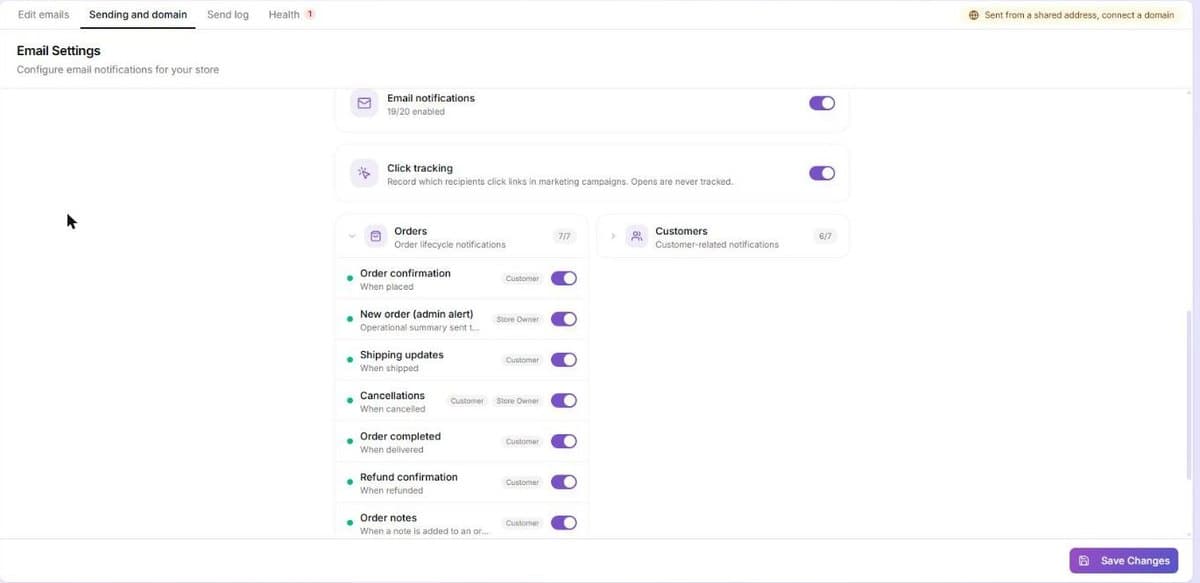Click the Save icon inside Save Changes
The image size is (1200, 583).
(x=1084, y=561)
